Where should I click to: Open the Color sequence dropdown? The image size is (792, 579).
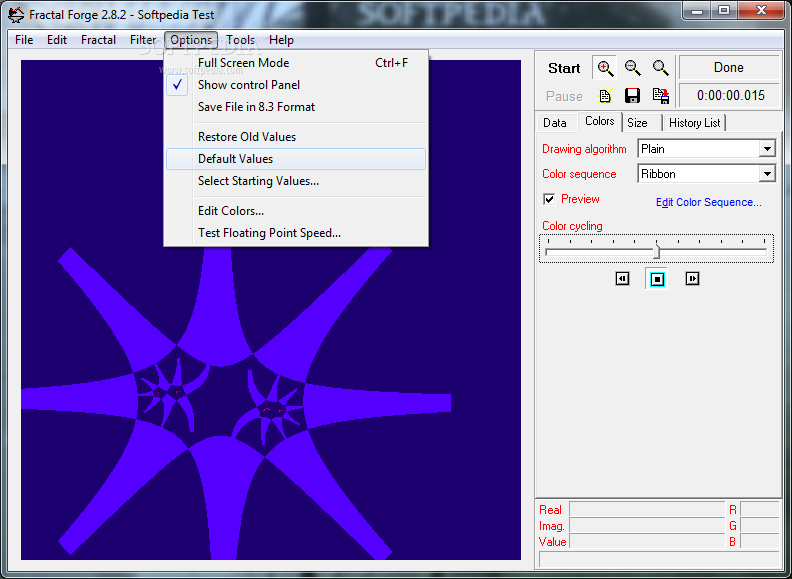pyautogui.click(x=767, y=174)
